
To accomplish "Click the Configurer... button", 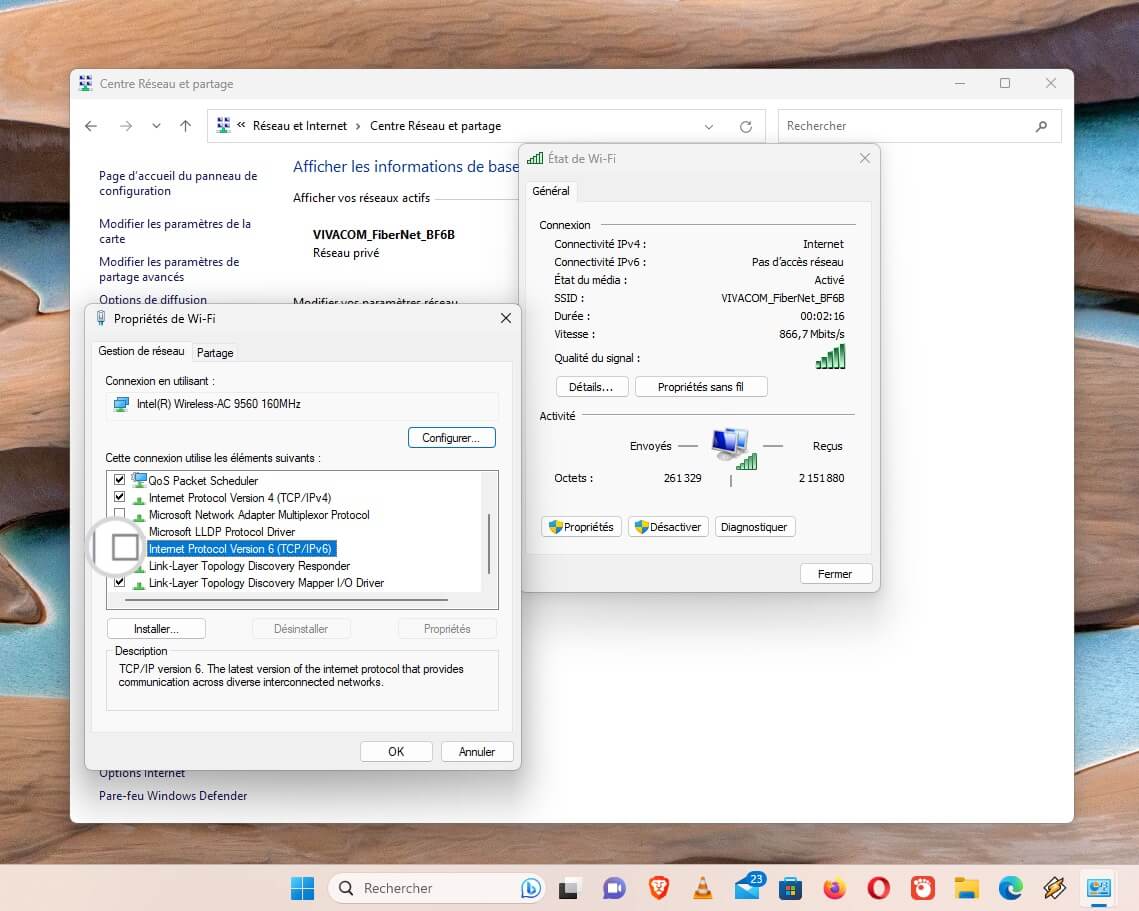I will 451,437.
